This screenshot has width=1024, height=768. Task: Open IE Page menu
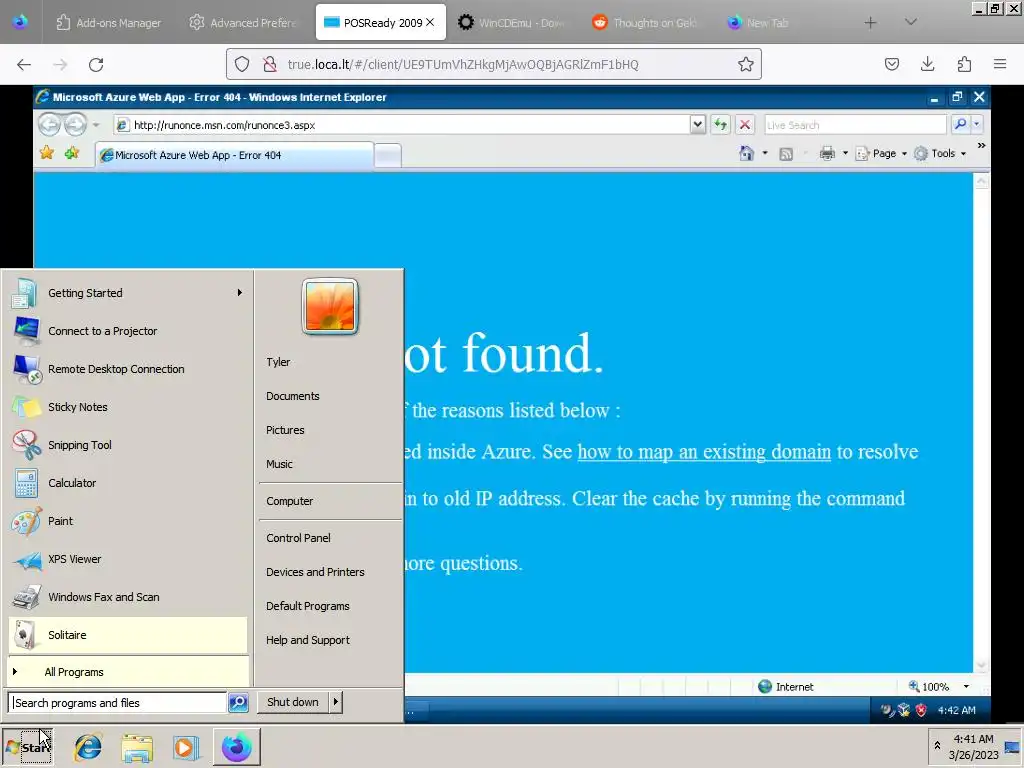(881, 153)
